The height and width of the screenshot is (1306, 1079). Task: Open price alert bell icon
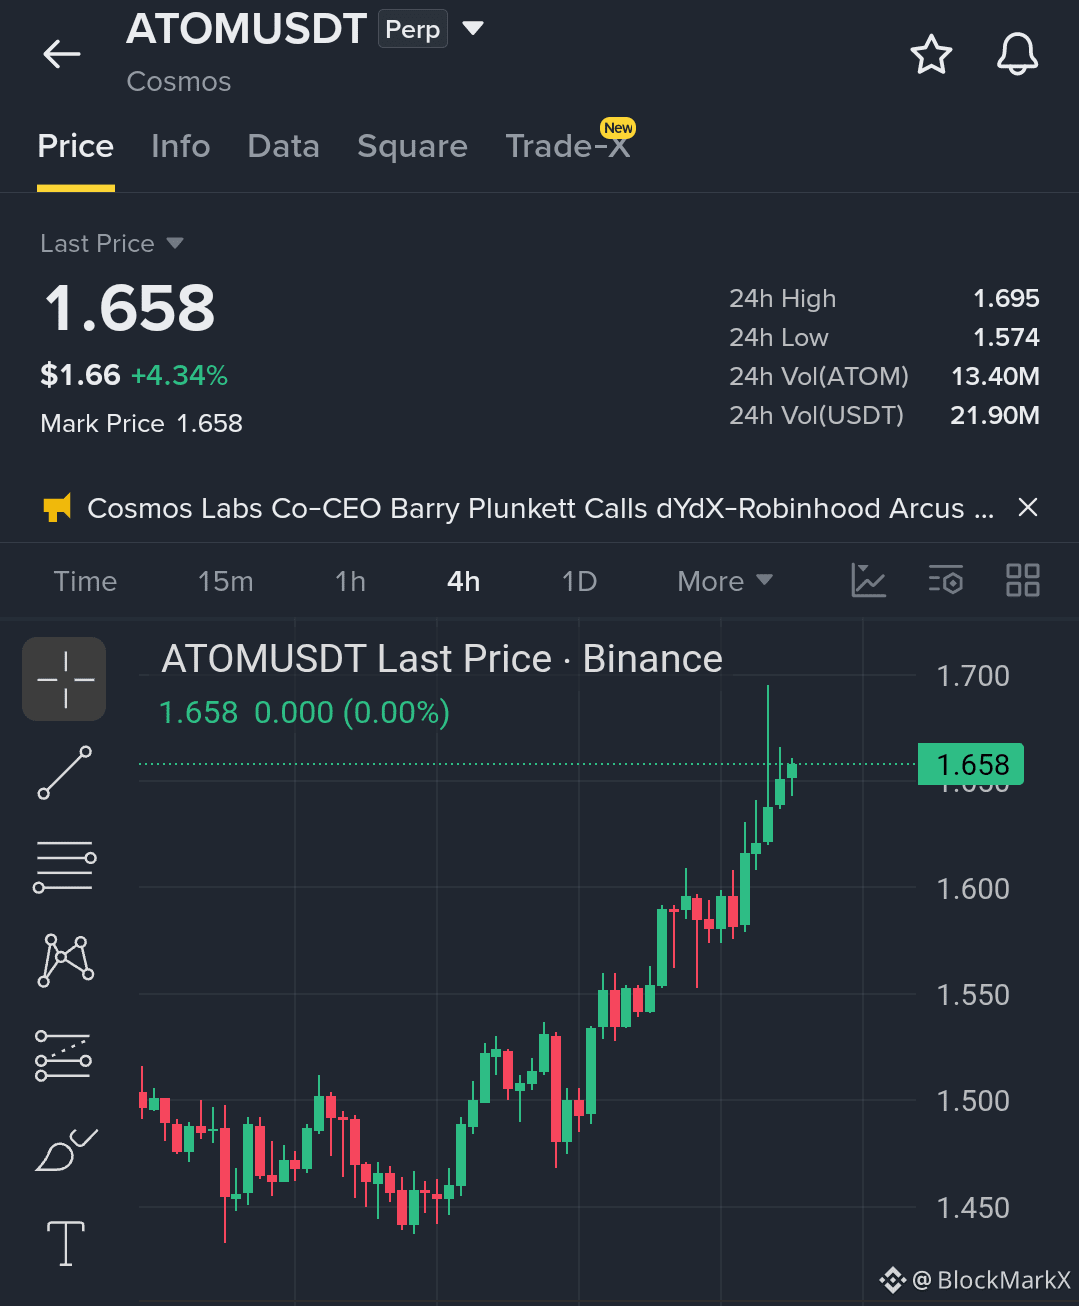coord(1018,54)
